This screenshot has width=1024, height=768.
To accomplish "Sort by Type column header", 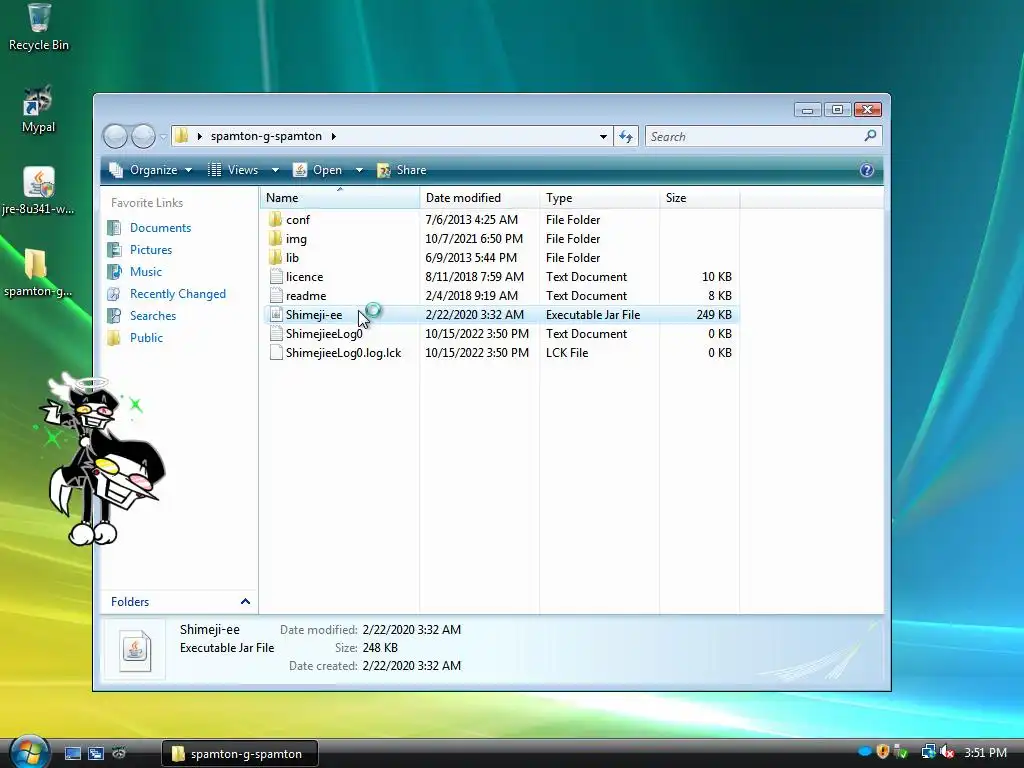I will [600, 198].
